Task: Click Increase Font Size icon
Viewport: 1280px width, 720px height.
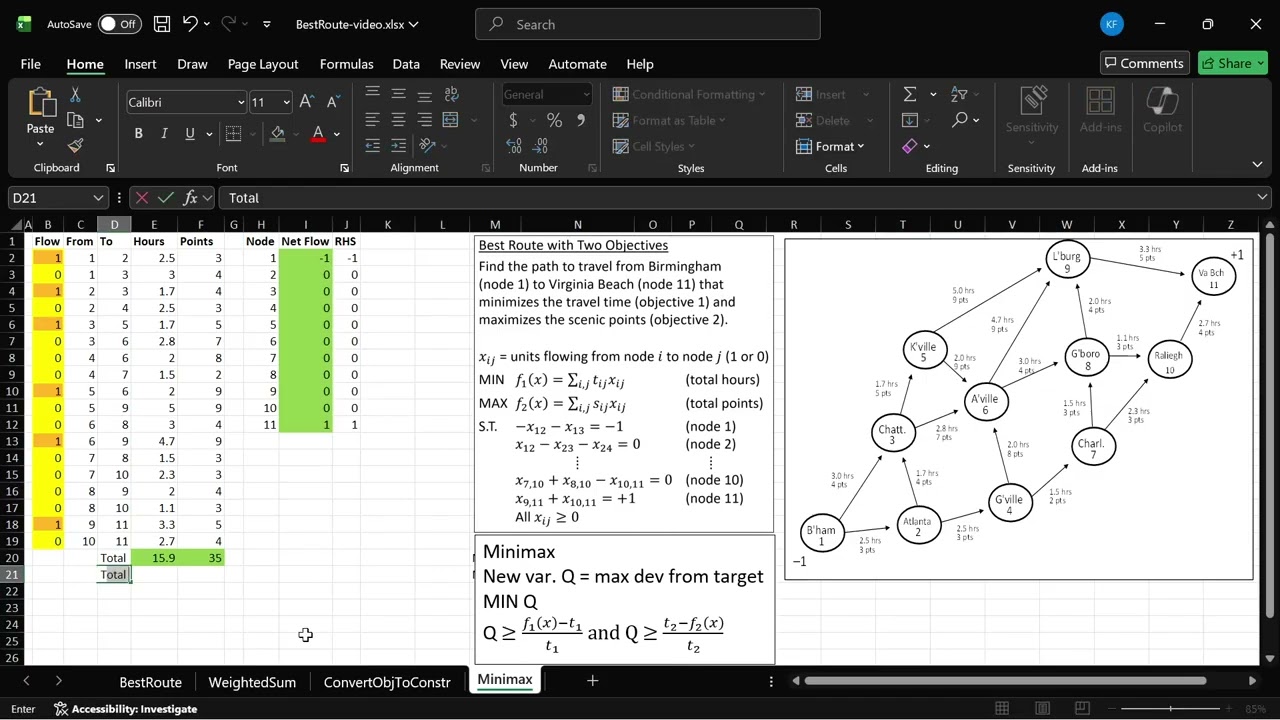Action: pos(307,102)
